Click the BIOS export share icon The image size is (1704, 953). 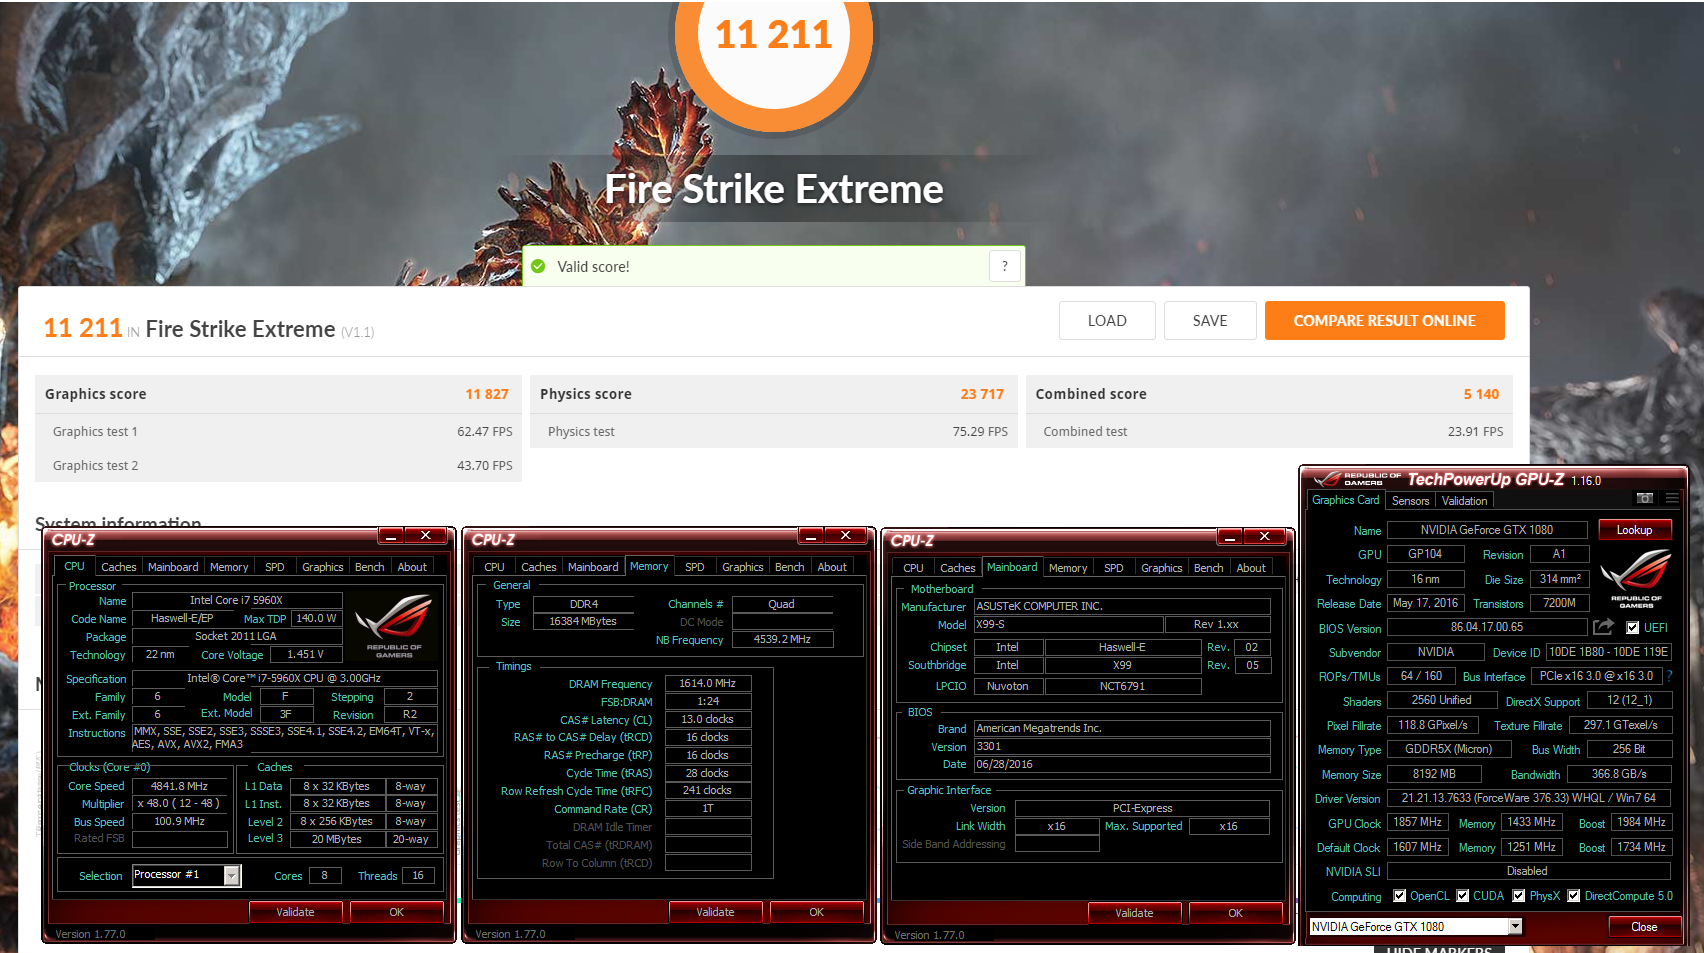(x=1603, y=627)
